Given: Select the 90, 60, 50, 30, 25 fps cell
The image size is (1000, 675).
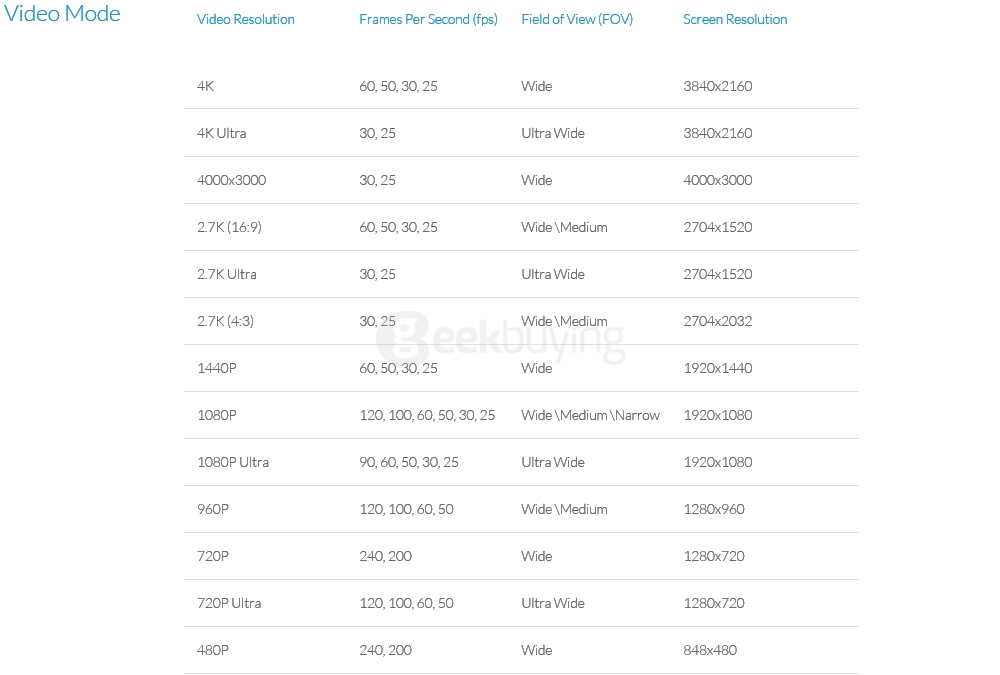Looking at the screenshot, I should tap(409, 462).
